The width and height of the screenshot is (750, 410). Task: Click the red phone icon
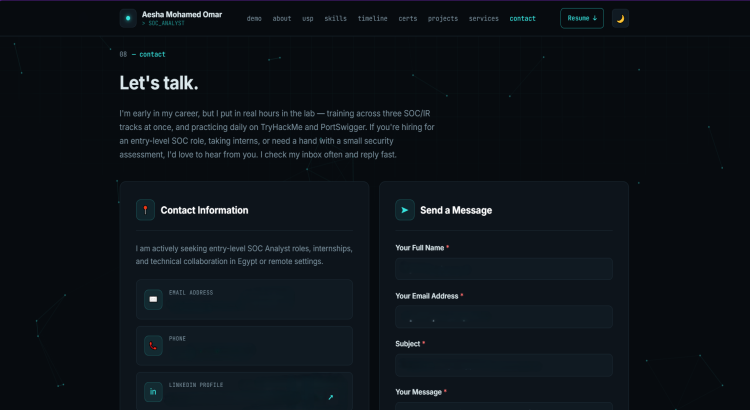pyautogui.click(x=153, y=345)
